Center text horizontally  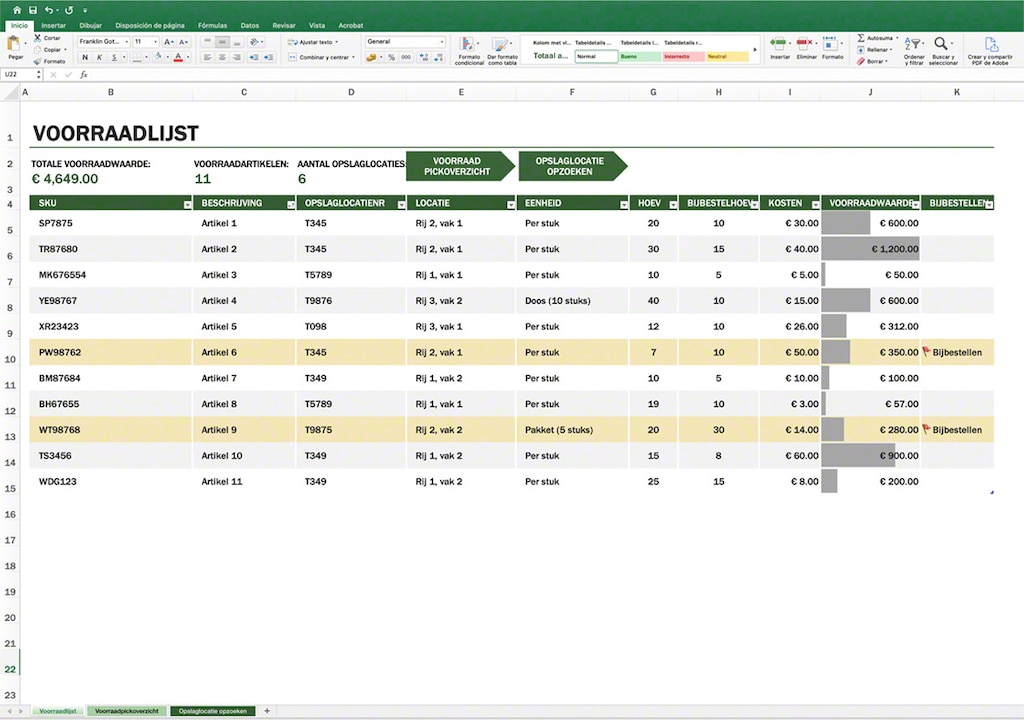coord(222,57)
